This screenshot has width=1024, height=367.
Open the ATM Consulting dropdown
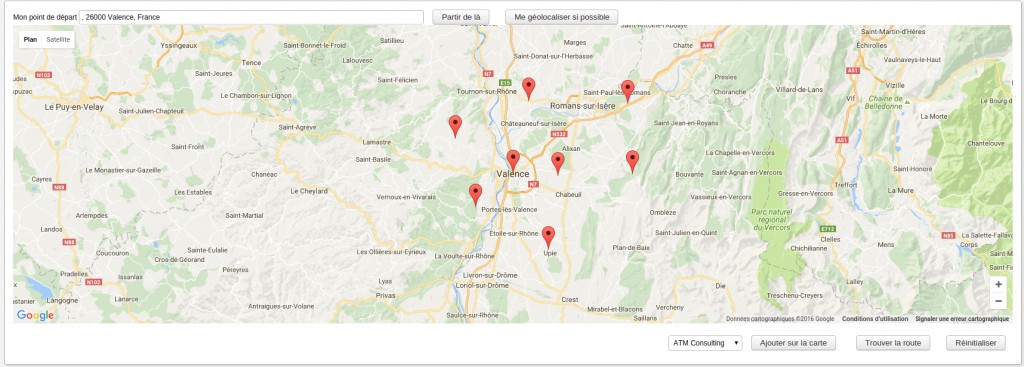pos(705,343)
